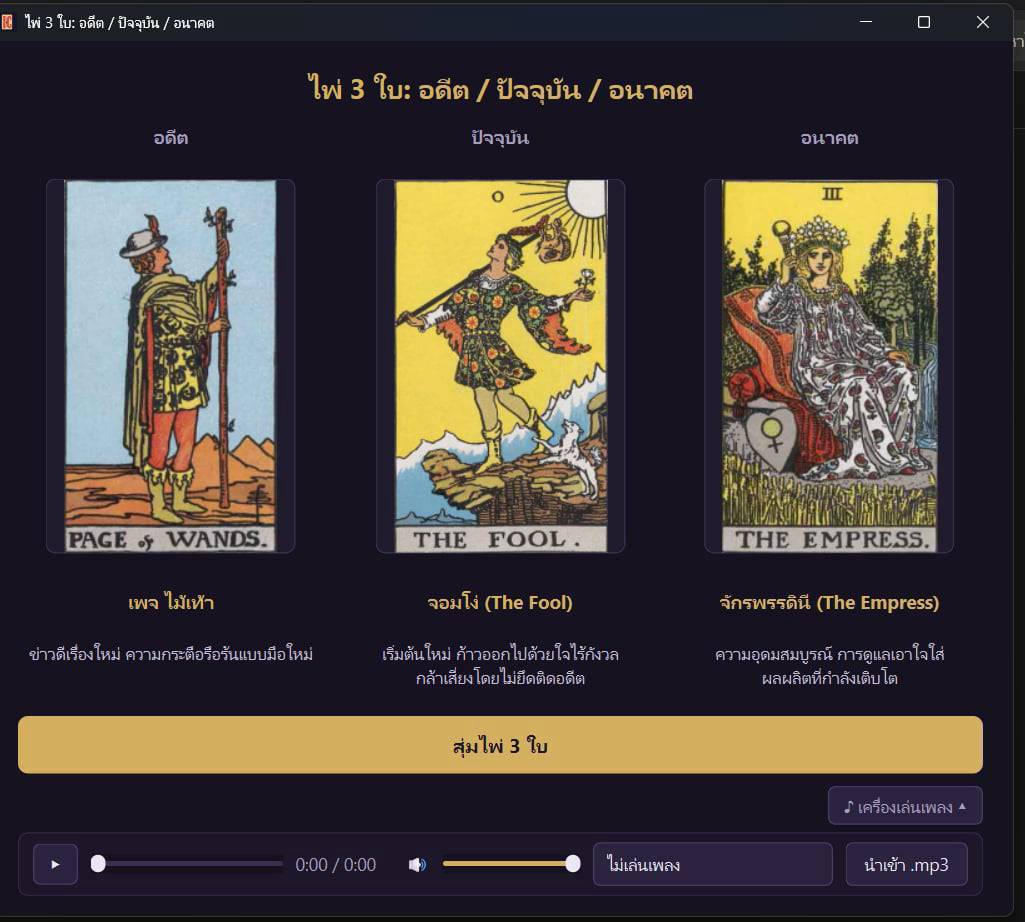The image size is (1025, 922).
Task: Click the card name จักรพรรดินี (The Empress)
Action: pyautogui.click(x=829, y=602)
